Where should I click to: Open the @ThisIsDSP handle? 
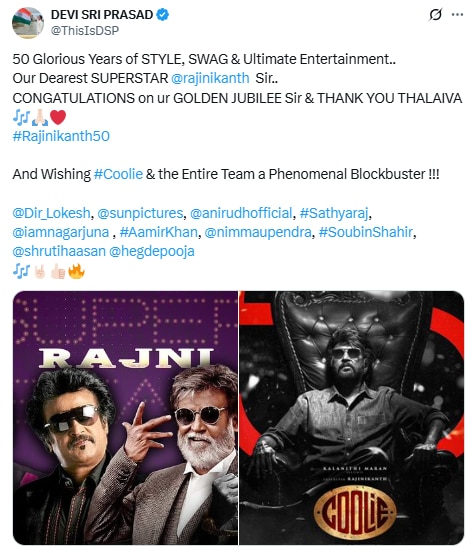click(85, 31)
